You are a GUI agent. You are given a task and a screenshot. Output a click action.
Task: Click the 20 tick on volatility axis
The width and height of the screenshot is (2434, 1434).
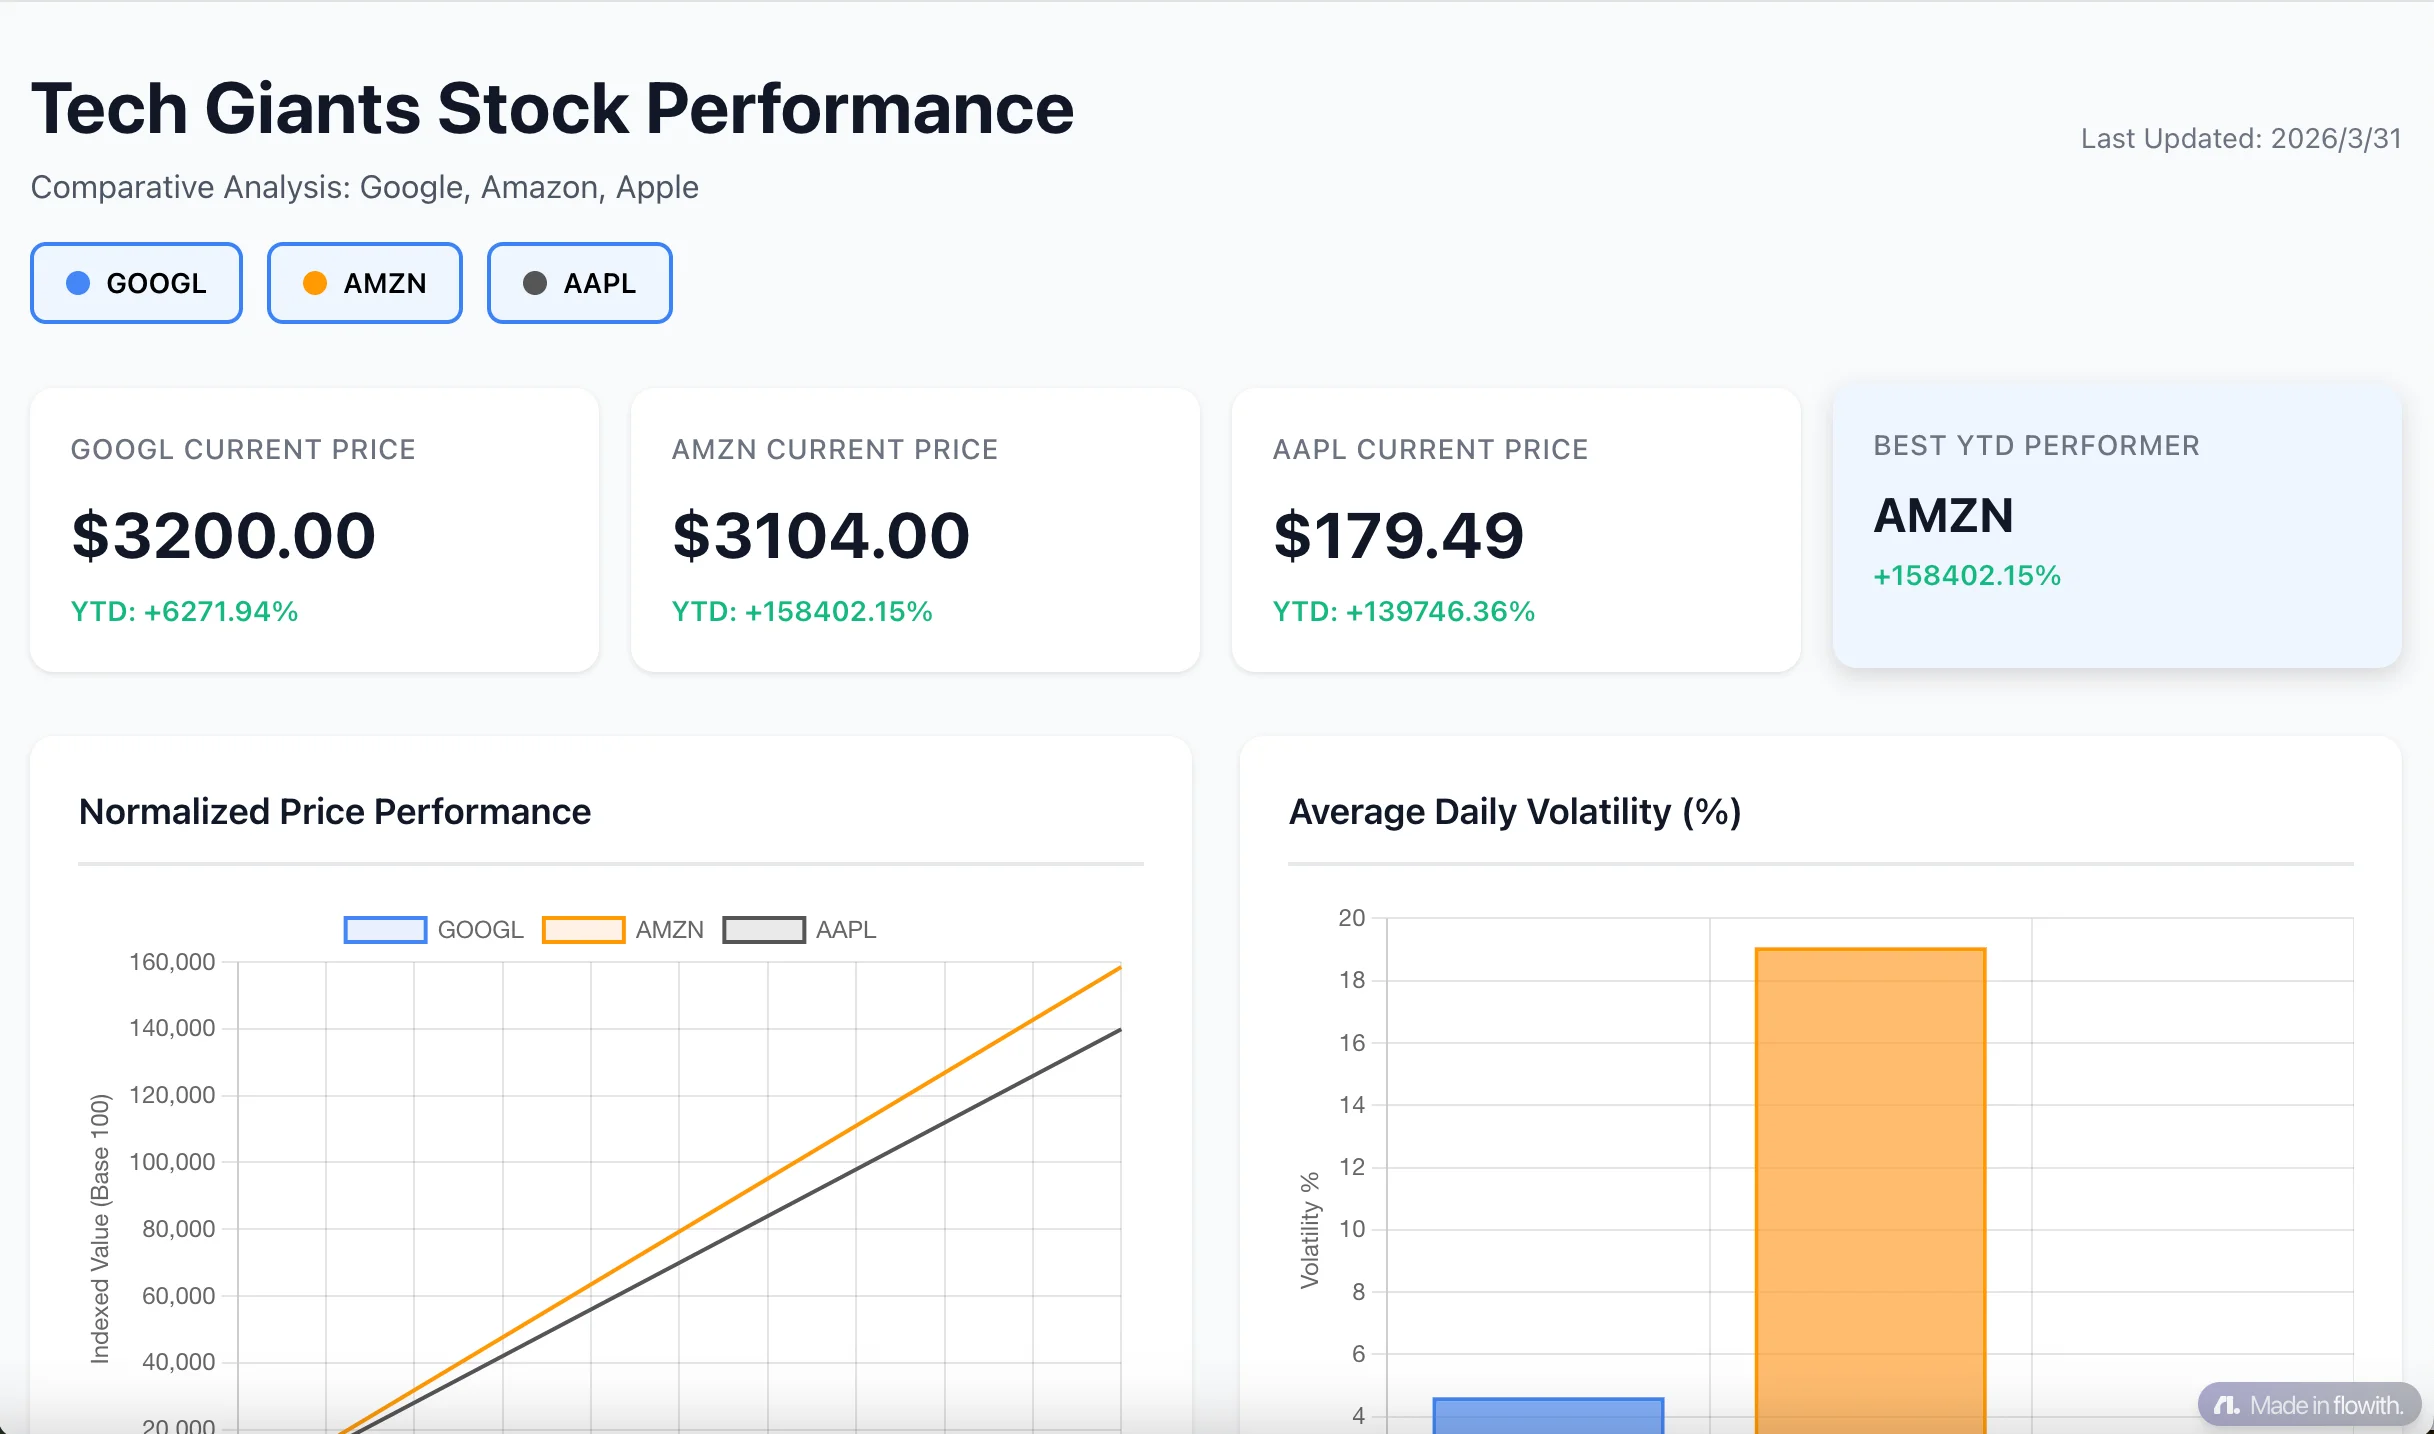coord(1352,918)
